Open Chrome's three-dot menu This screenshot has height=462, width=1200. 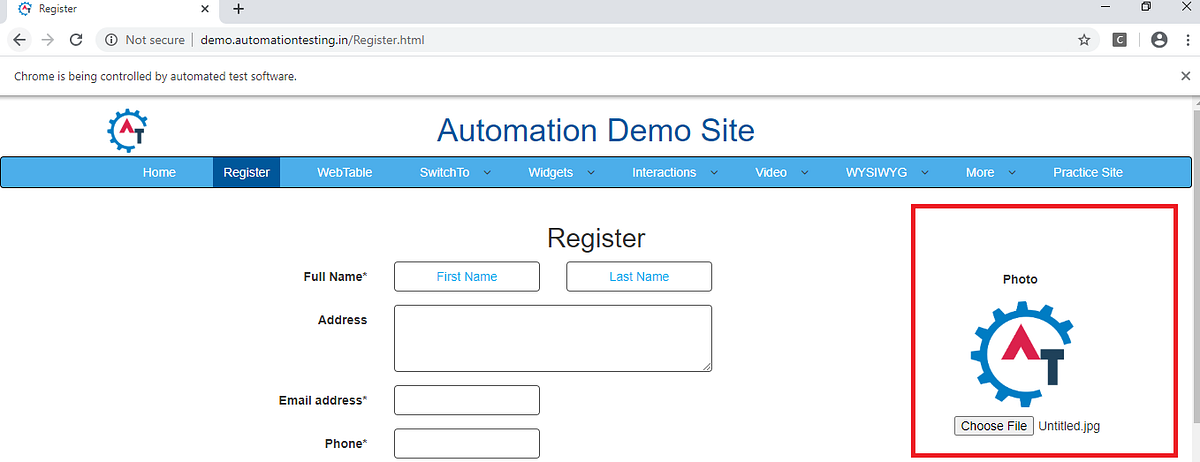(1187, 40)
